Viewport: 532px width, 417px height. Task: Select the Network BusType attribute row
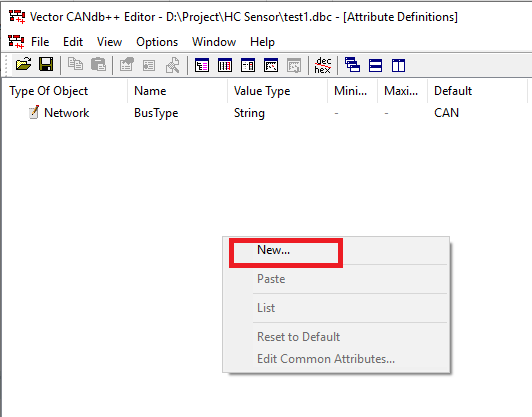(x=265, y=113)
